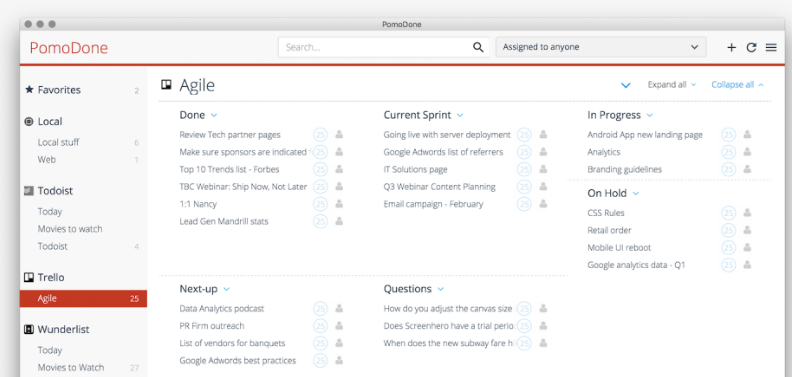The width and height of the screenshot is (792, 377).
Task: Start the 25 timer for Branding guidelines
Action: pyautogui.click(x=728, y=169)
